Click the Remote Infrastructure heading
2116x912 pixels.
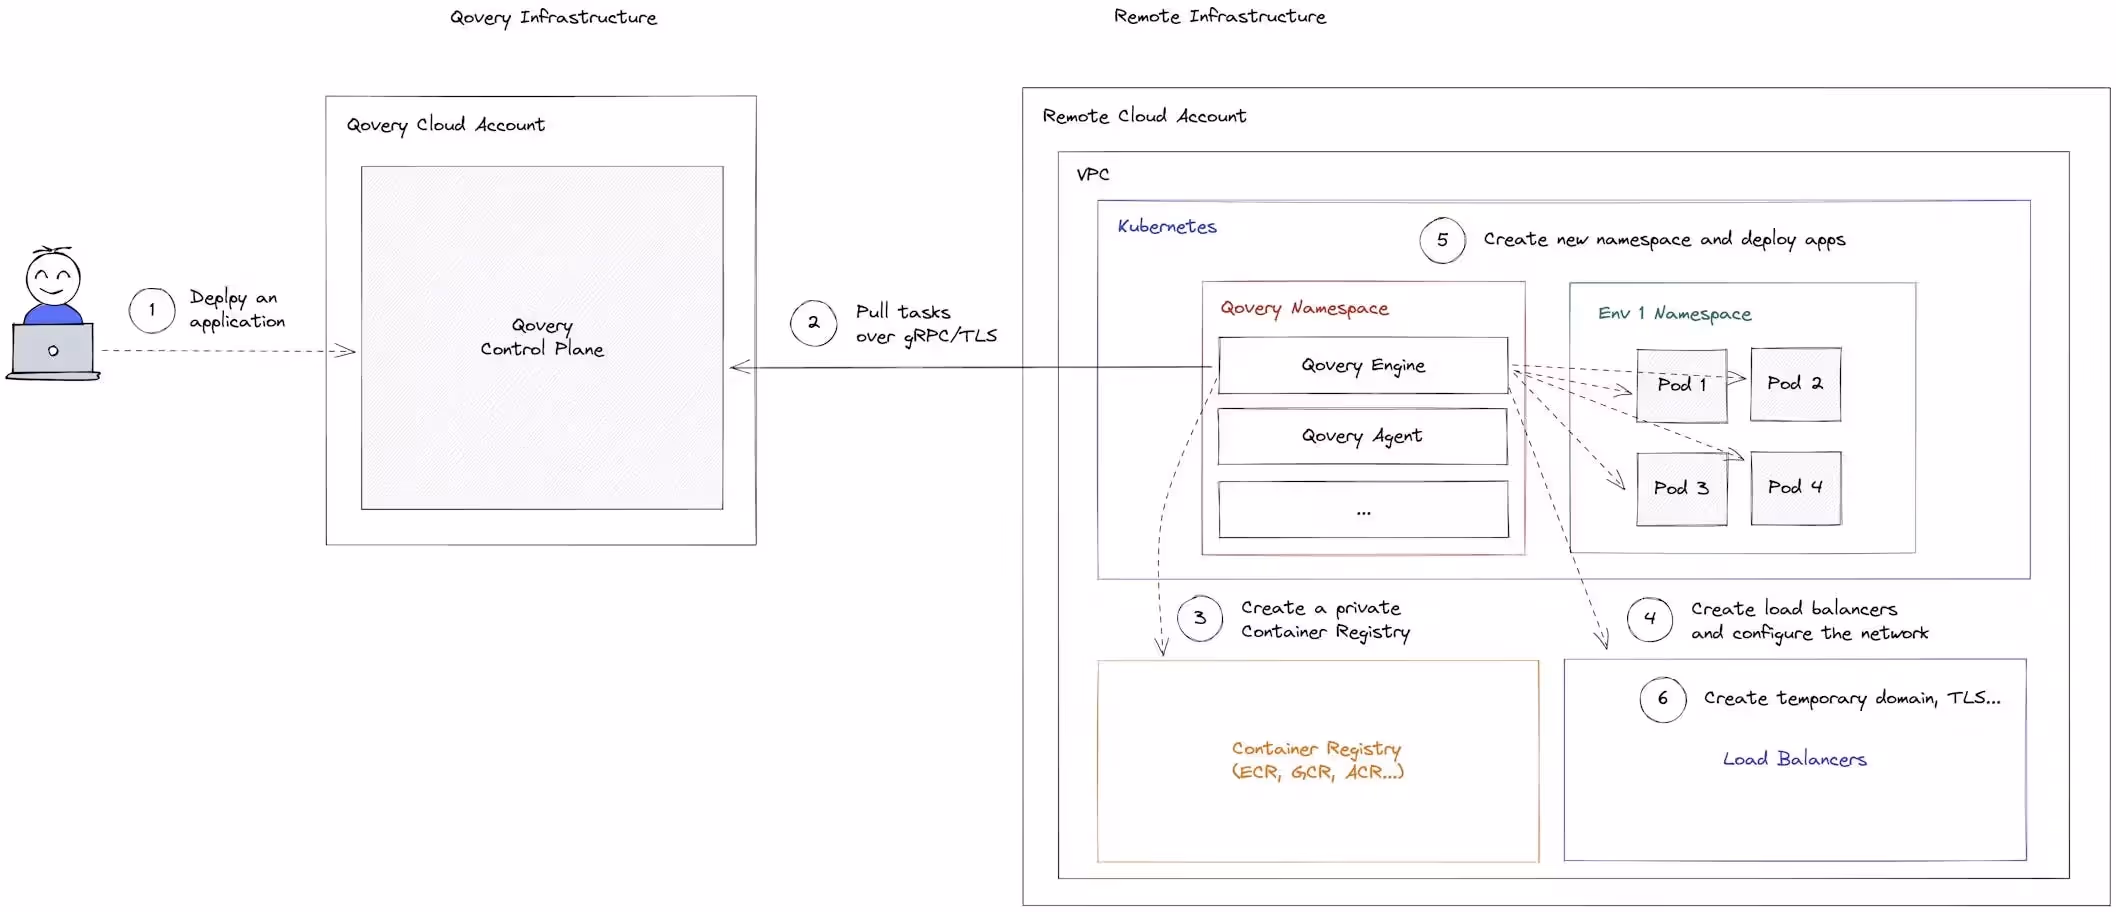(x=1220, y=16)
